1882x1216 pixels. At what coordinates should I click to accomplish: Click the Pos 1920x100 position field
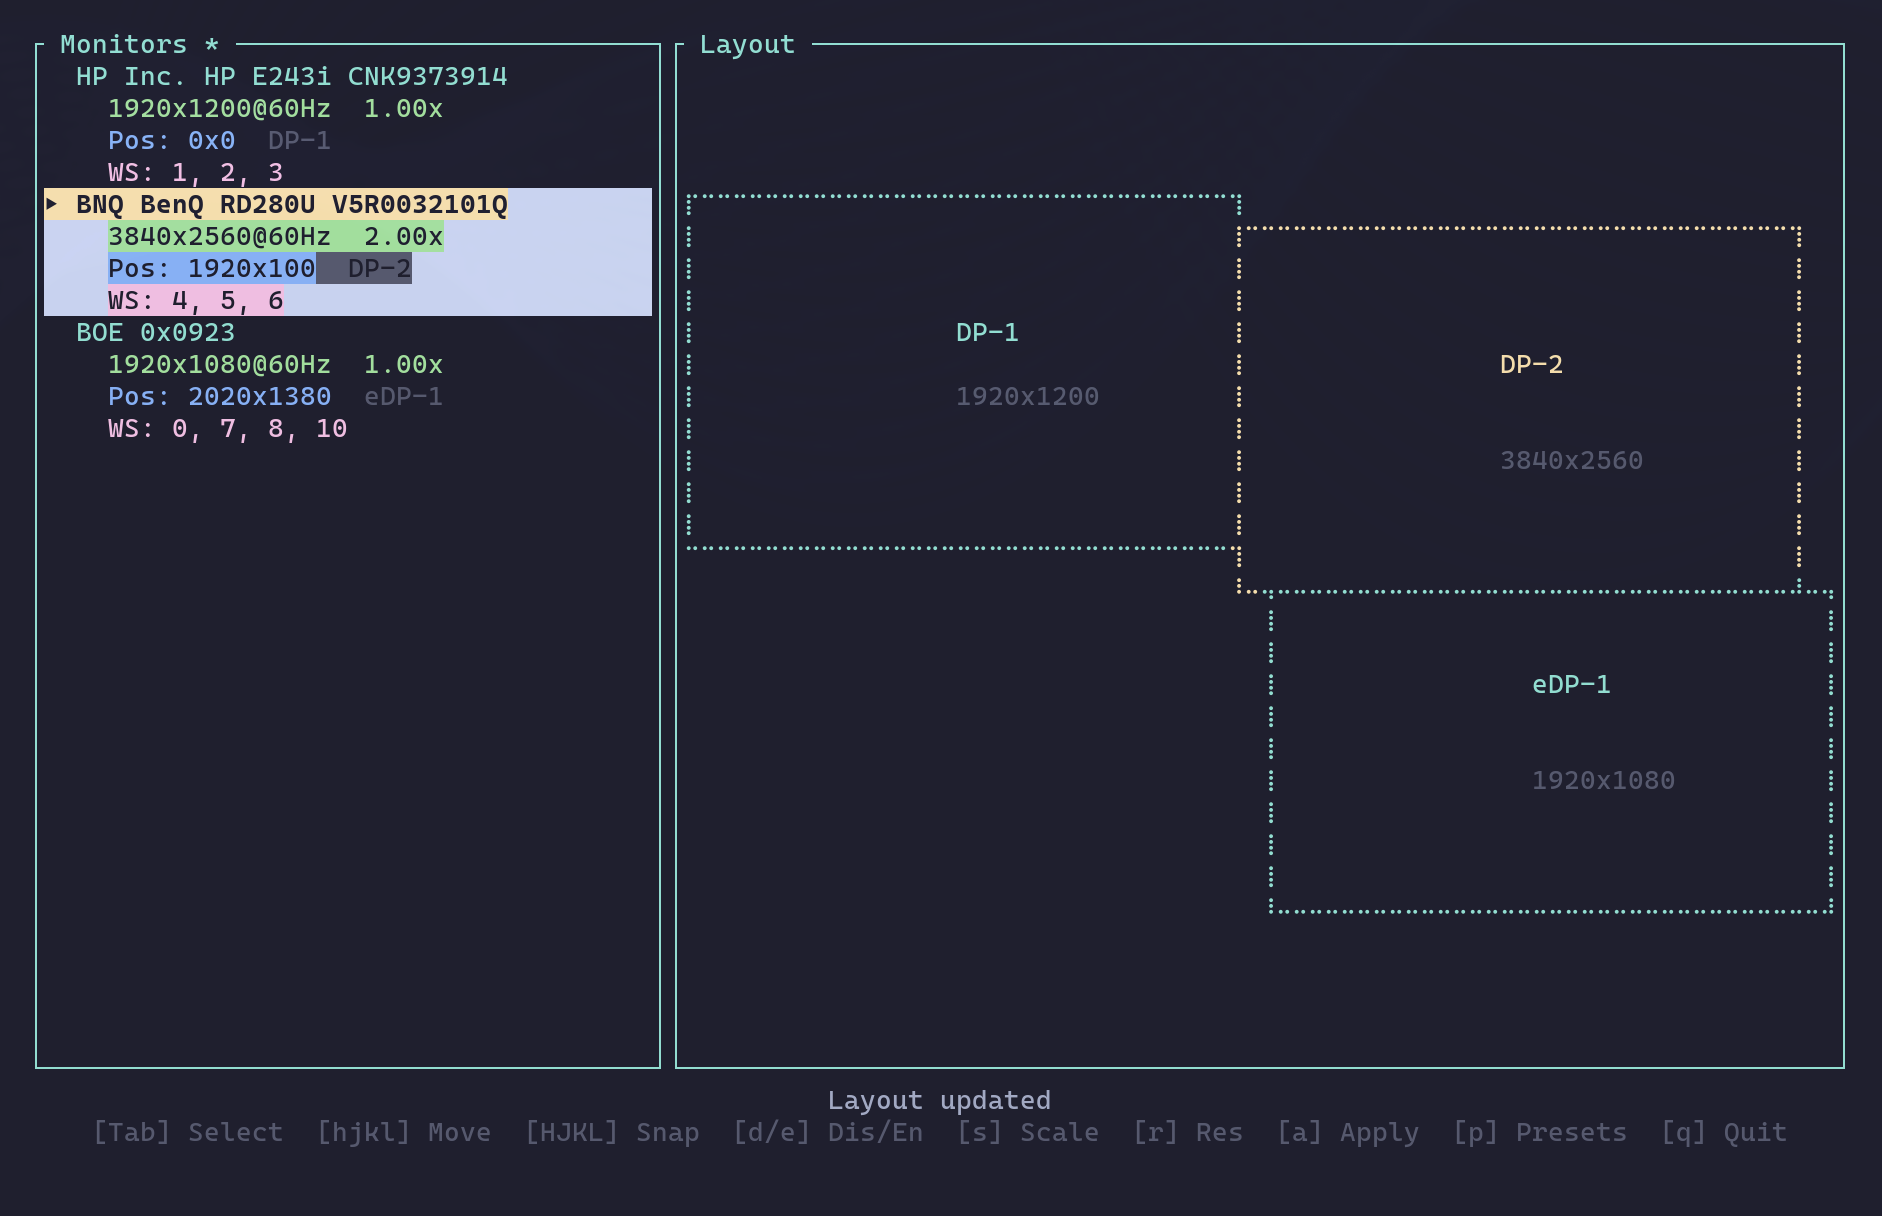click(x=210, y=268)
